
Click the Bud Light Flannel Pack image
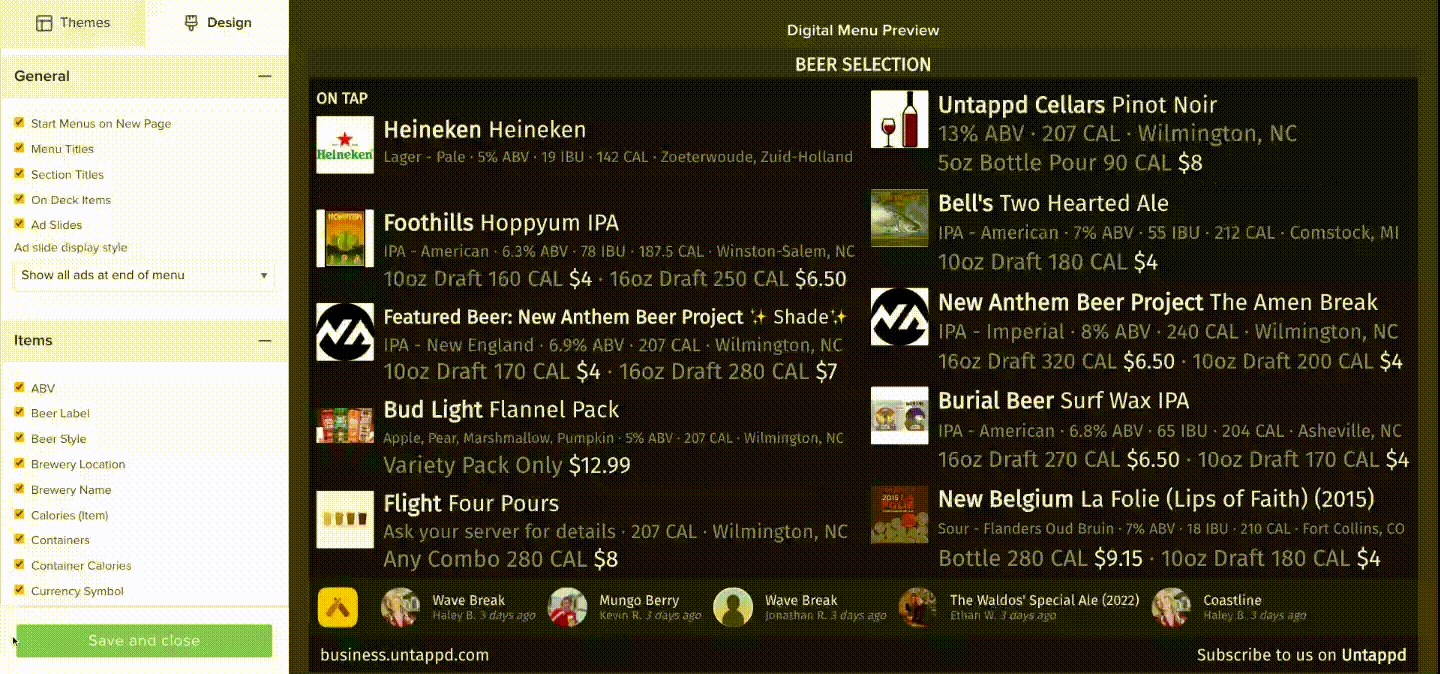(345, 425)
